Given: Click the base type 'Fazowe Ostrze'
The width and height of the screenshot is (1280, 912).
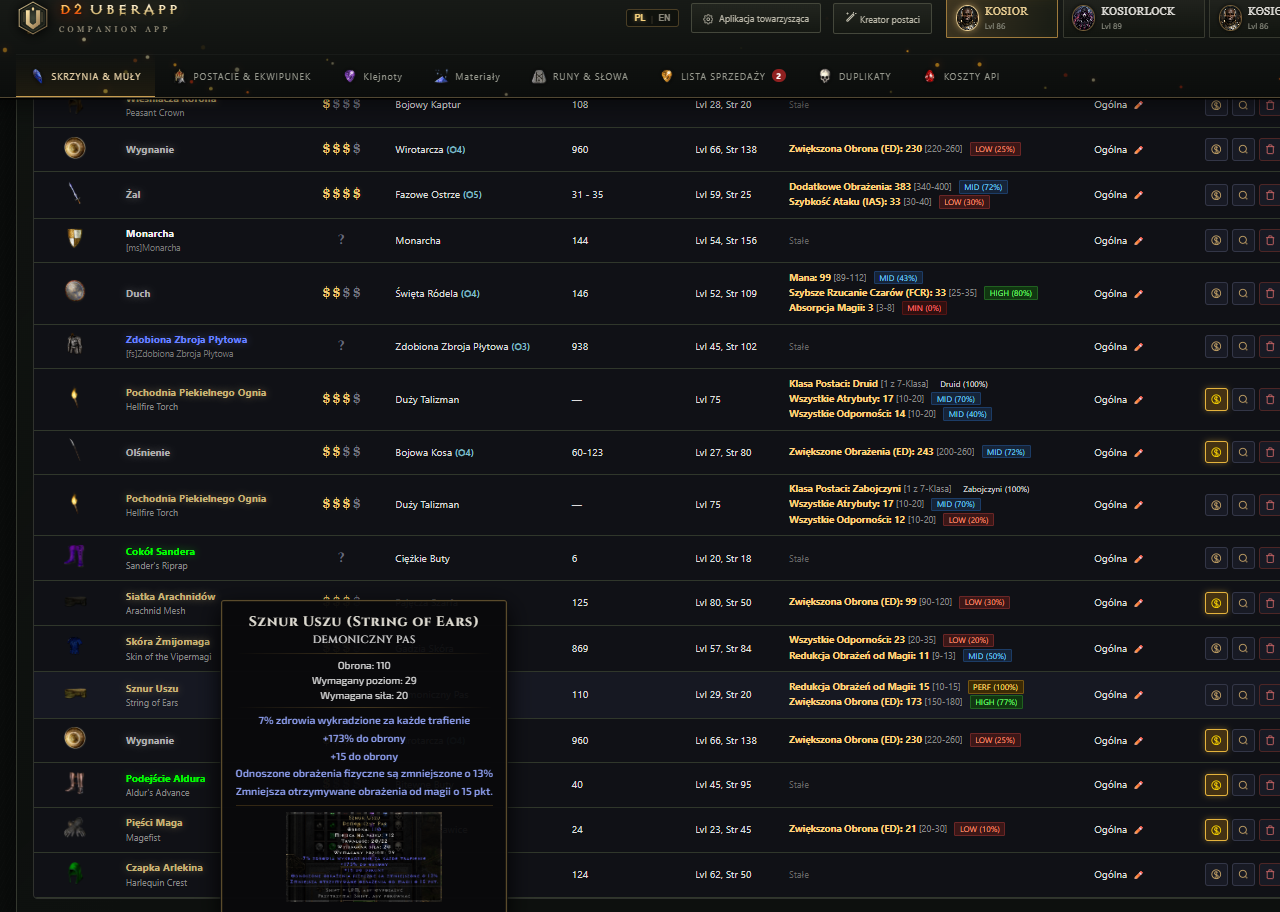Looking at the screenshot, I should click(428, 195).
